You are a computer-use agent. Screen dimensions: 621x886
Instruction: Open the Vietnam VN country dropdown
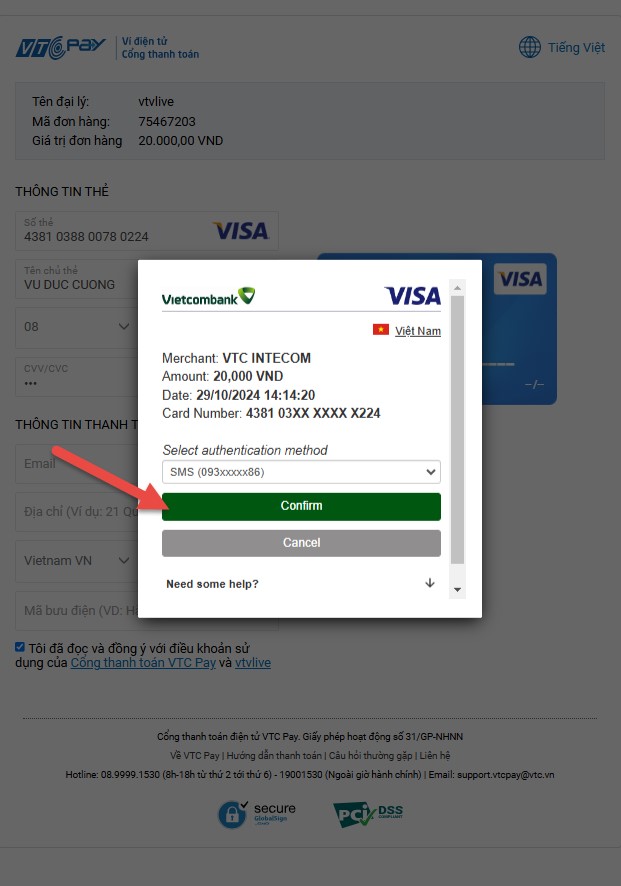coord(76,561)
